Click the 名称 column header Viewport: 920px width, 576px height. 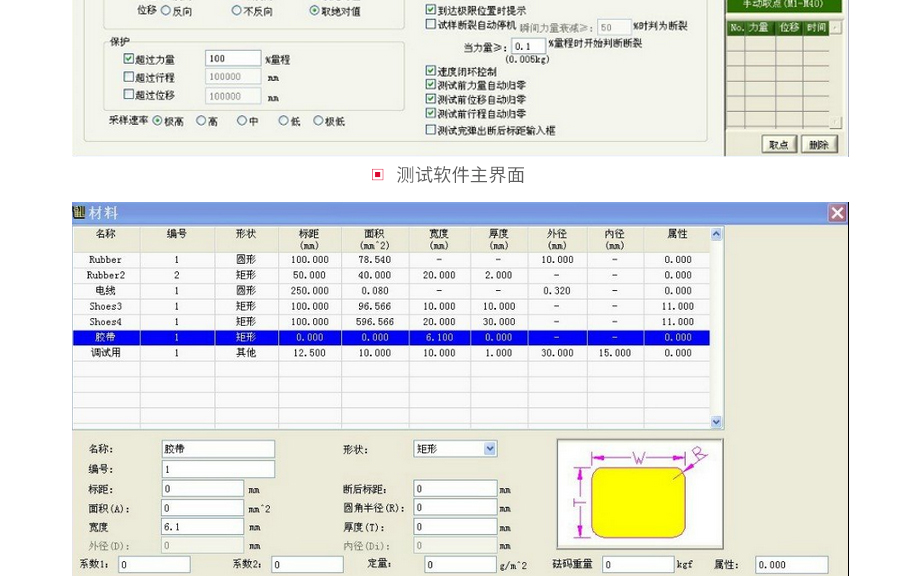[106, 235]
